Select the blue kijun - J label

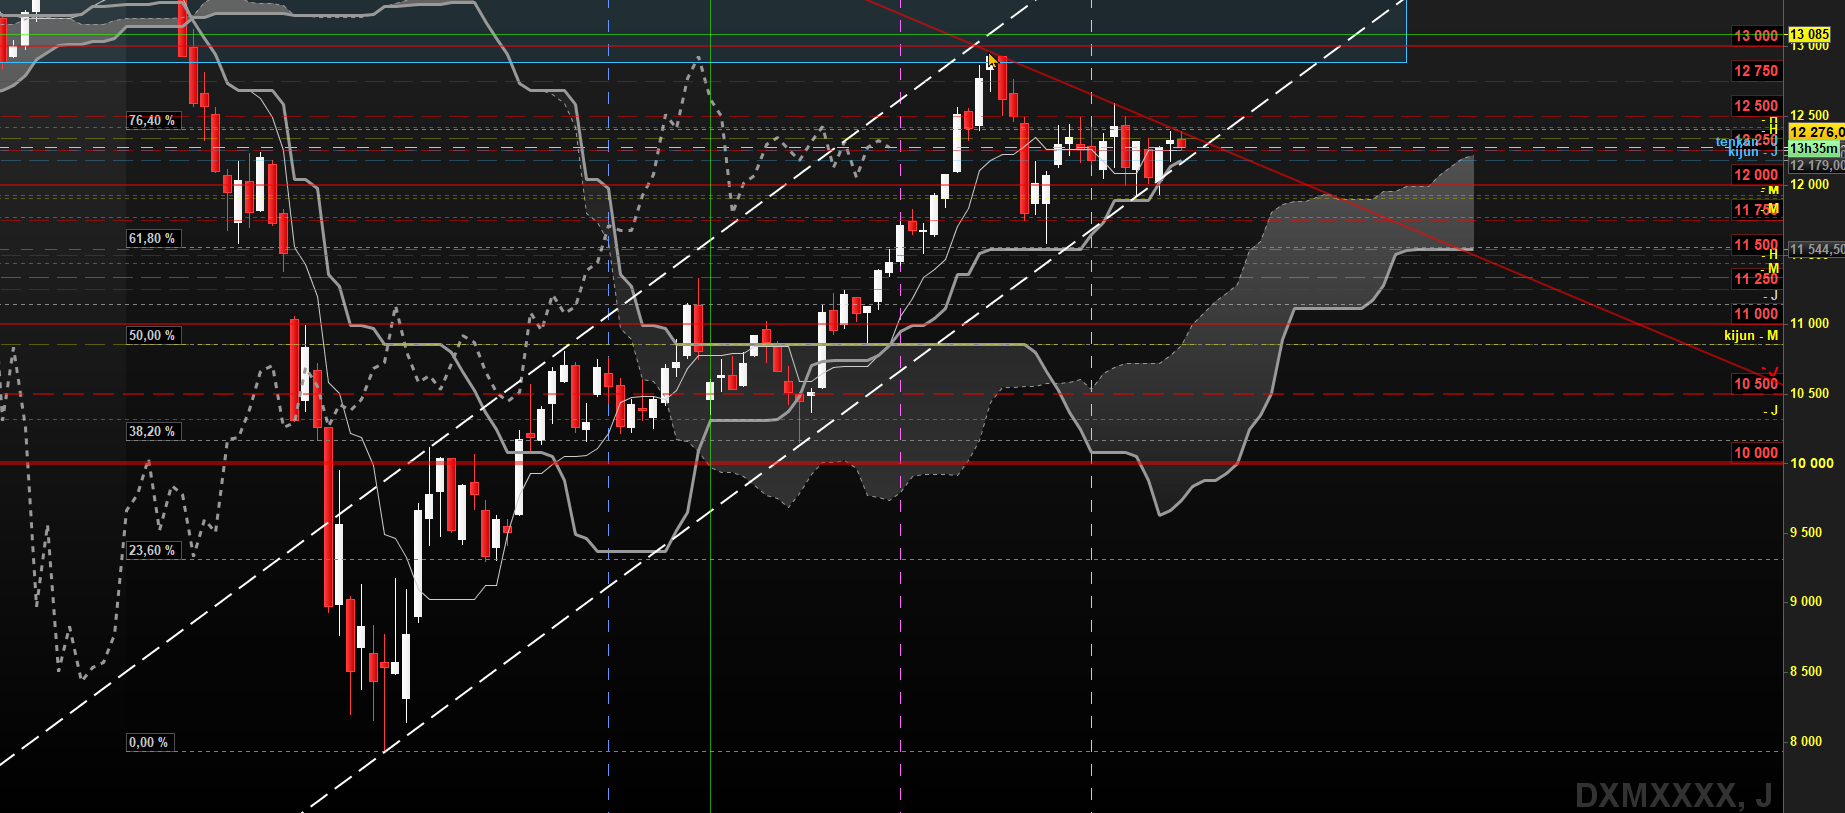[x=1753, y=152]
